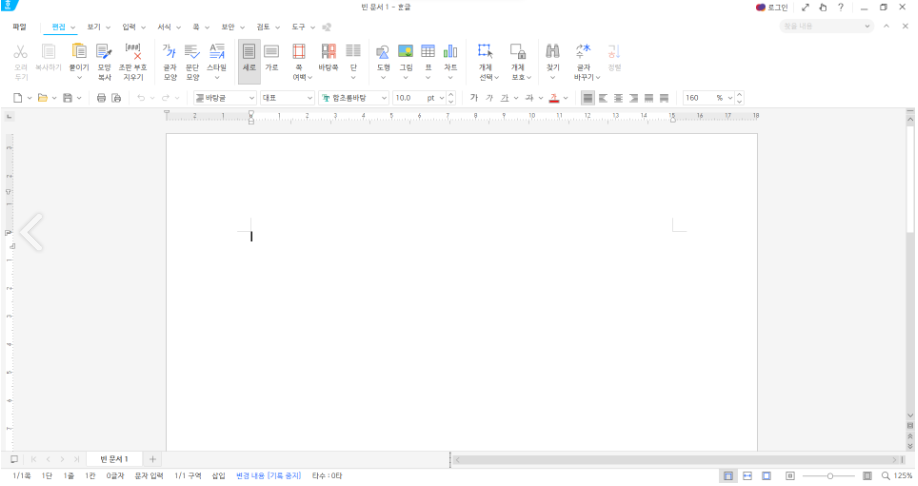The image size is (918, 486).
Task: Expand the Open folder dropdown arrow
Action: [54, 98]
